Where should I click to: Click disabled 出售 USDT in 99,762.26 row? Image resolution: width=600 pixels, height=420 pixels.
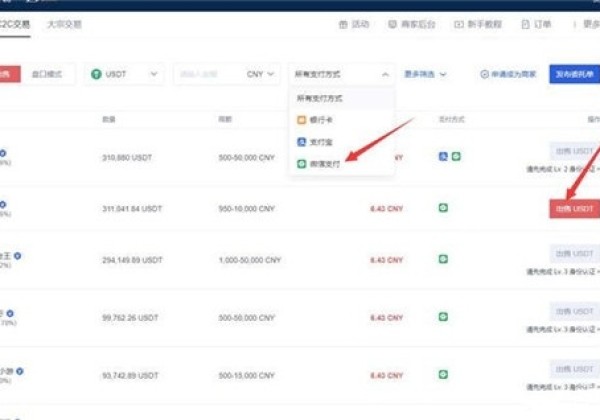(574, 311)
